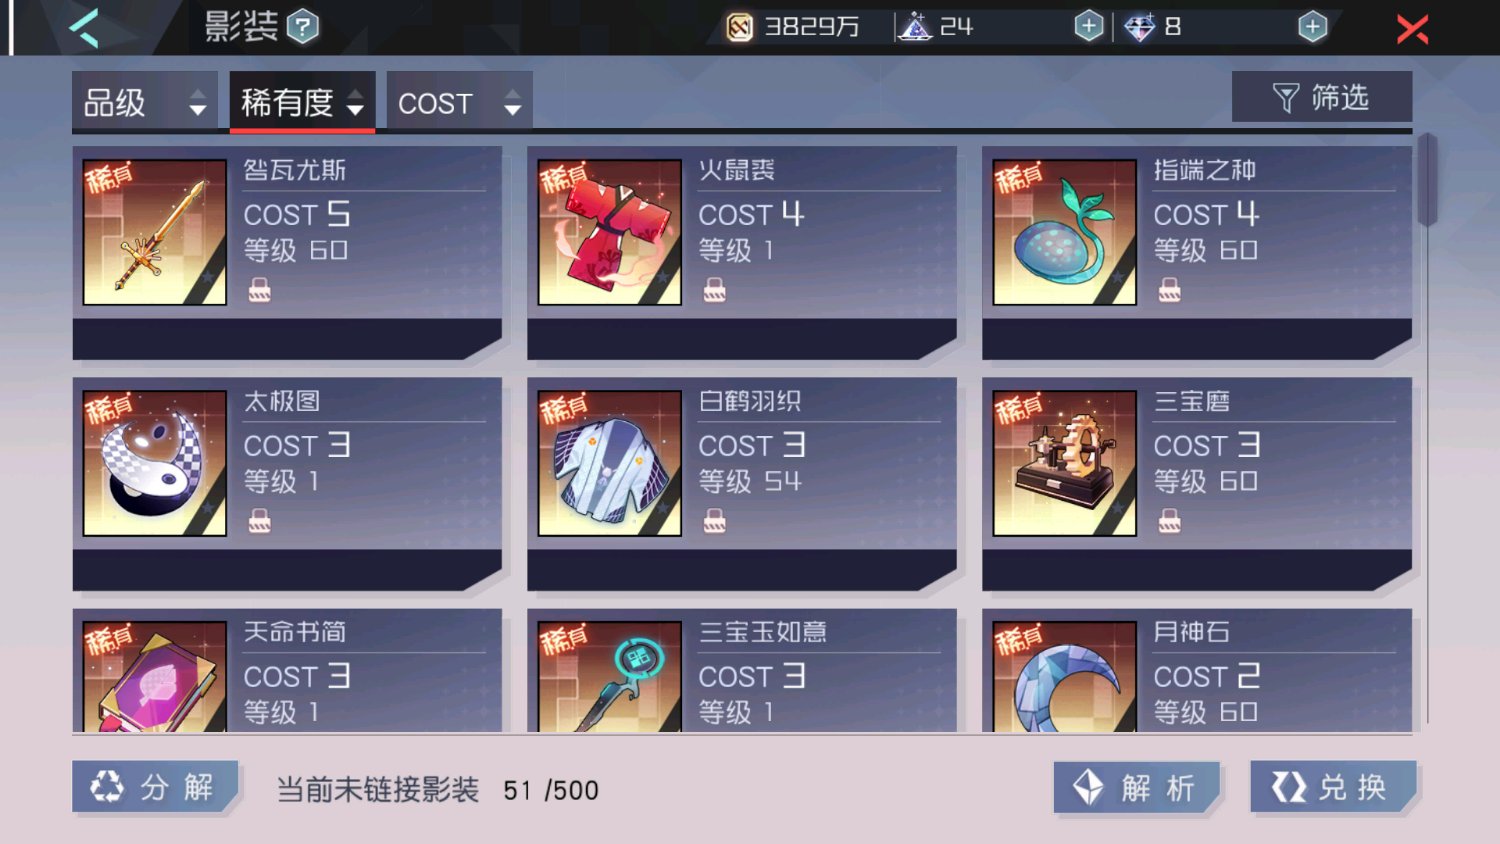Open the 筛选 filter panel
The image size is (1500, 844).
1322,97
